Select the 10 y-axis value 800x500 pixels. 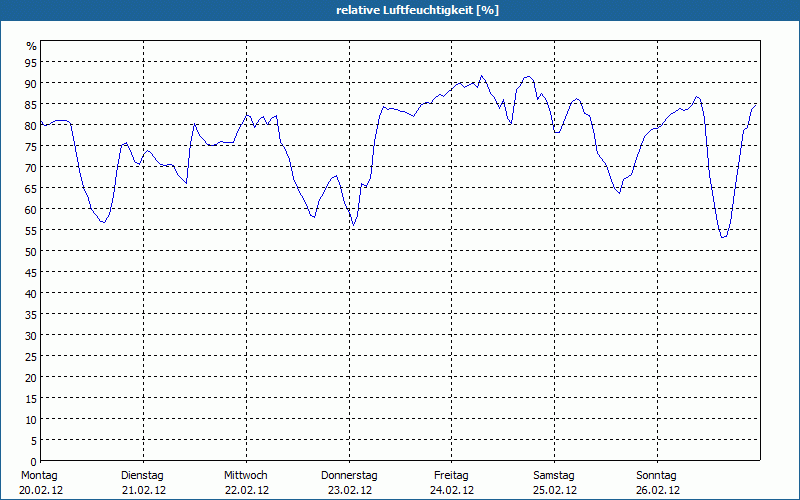coord(32,420)
